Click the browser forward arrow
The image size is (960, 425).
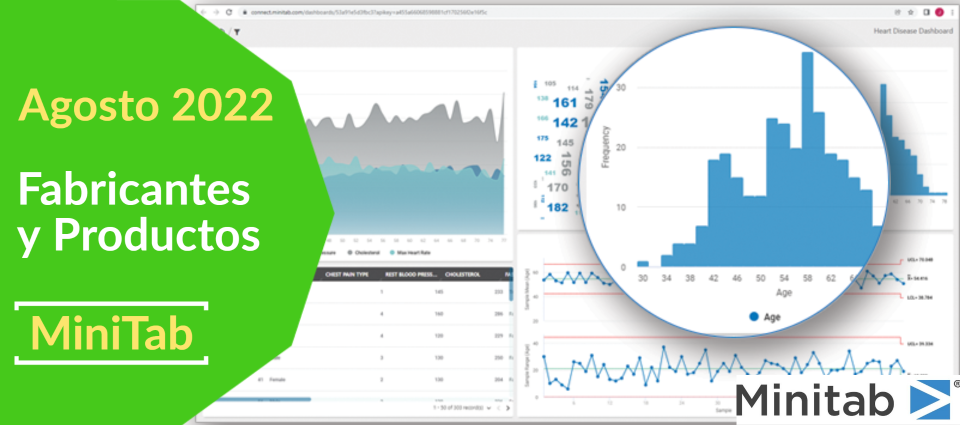click(216, 12)
